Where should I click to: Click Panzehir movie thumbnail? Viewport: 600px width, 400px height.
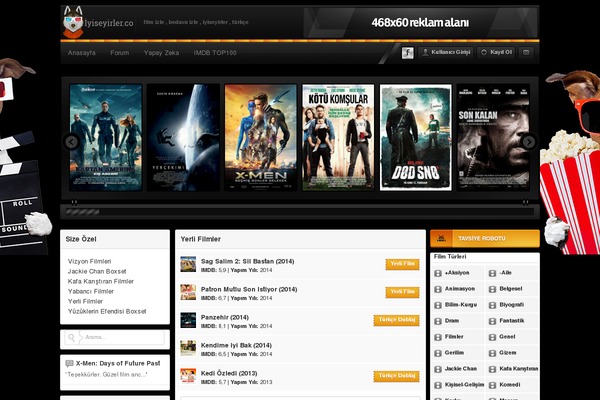pyautogui.click(x=188, y=320)
